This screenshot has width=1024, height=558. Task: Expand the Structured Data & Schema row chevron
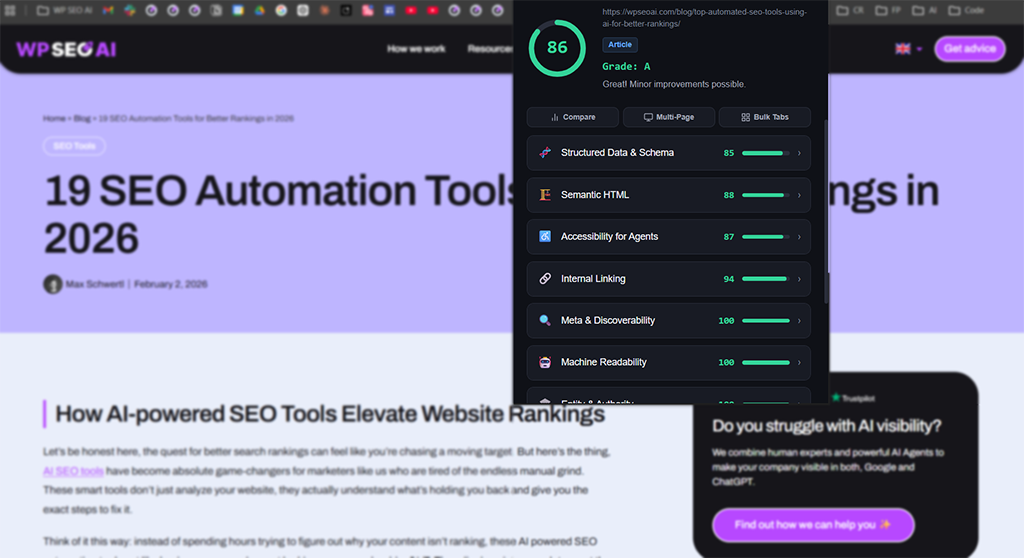tap(799, 153)
